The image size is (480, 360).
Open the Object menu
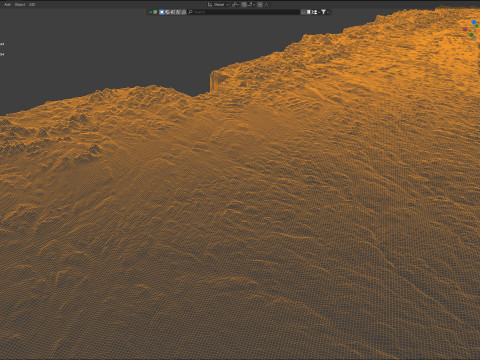(x=20, y=5)
